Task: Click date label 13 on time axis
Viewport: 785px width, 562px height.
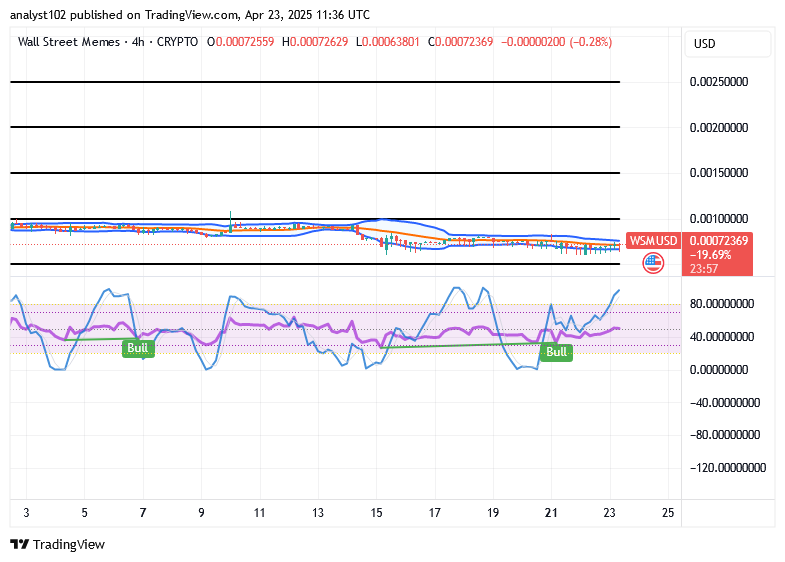Action: (x=318, y=513)
